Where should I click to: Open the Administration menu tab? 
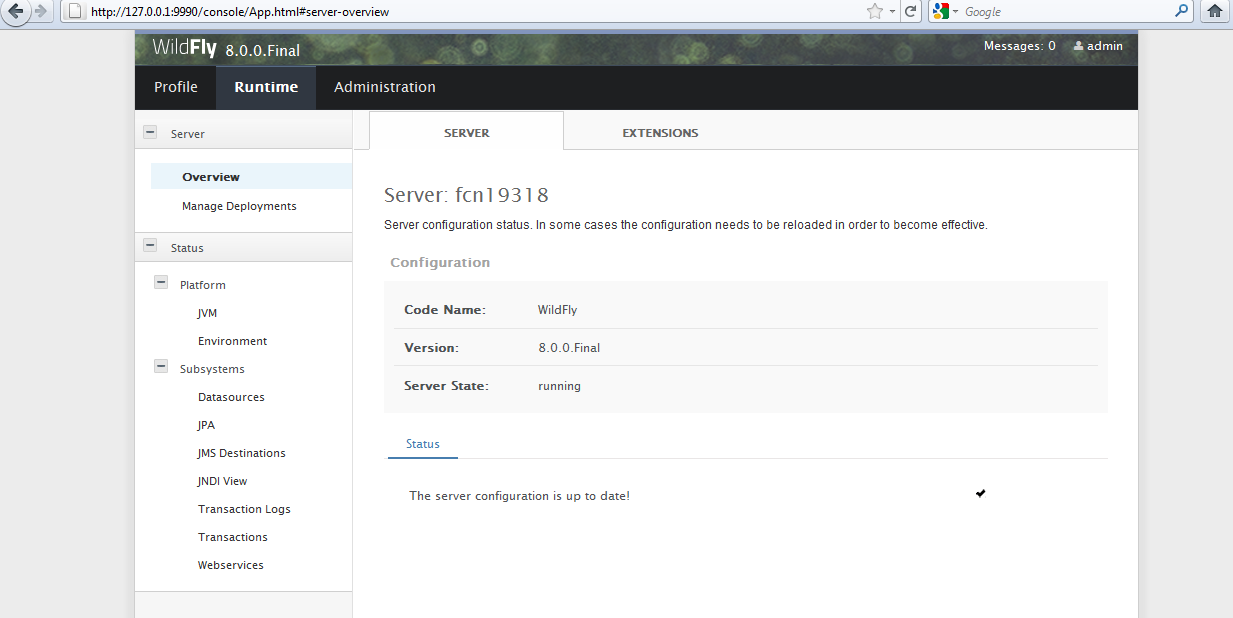(385, 87)
